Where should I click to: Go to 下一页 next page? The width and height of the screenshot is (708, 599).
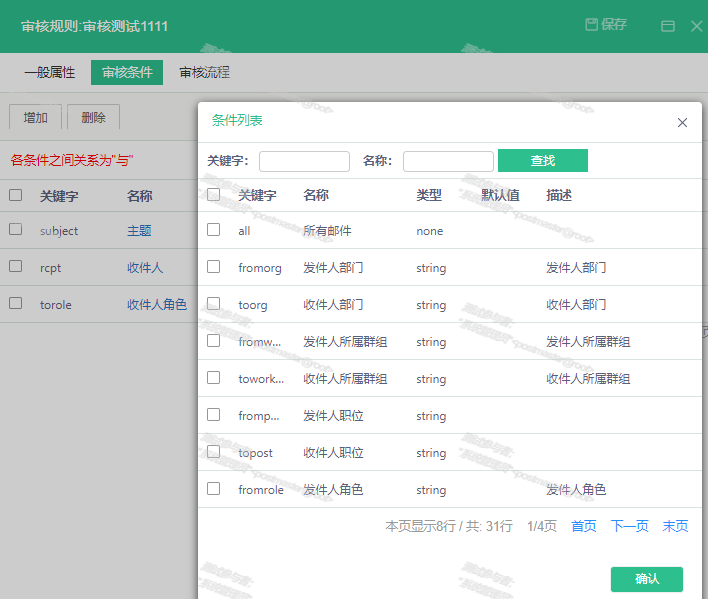pos(629,526)
